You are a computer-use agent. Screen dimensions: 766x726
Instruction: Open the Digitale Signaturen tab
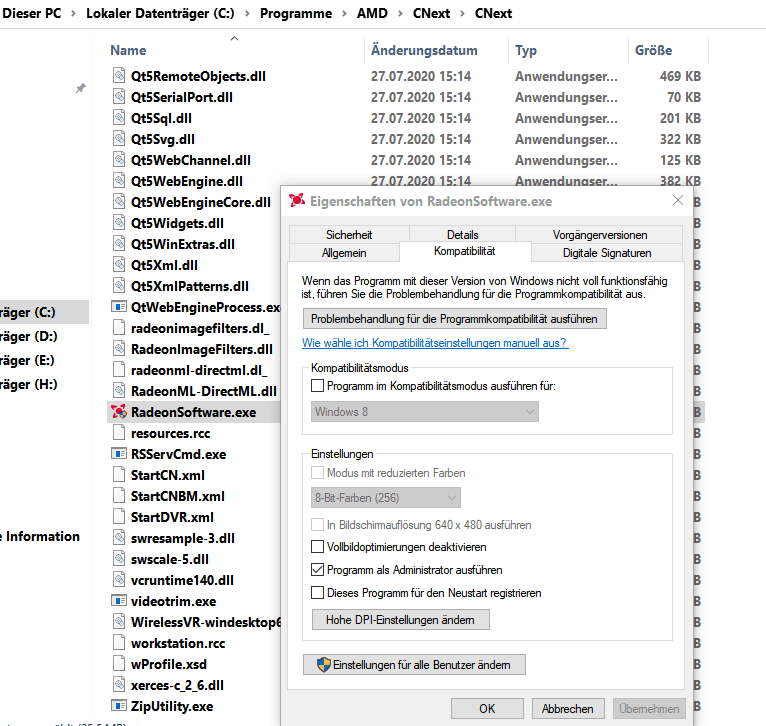(607, 253)
